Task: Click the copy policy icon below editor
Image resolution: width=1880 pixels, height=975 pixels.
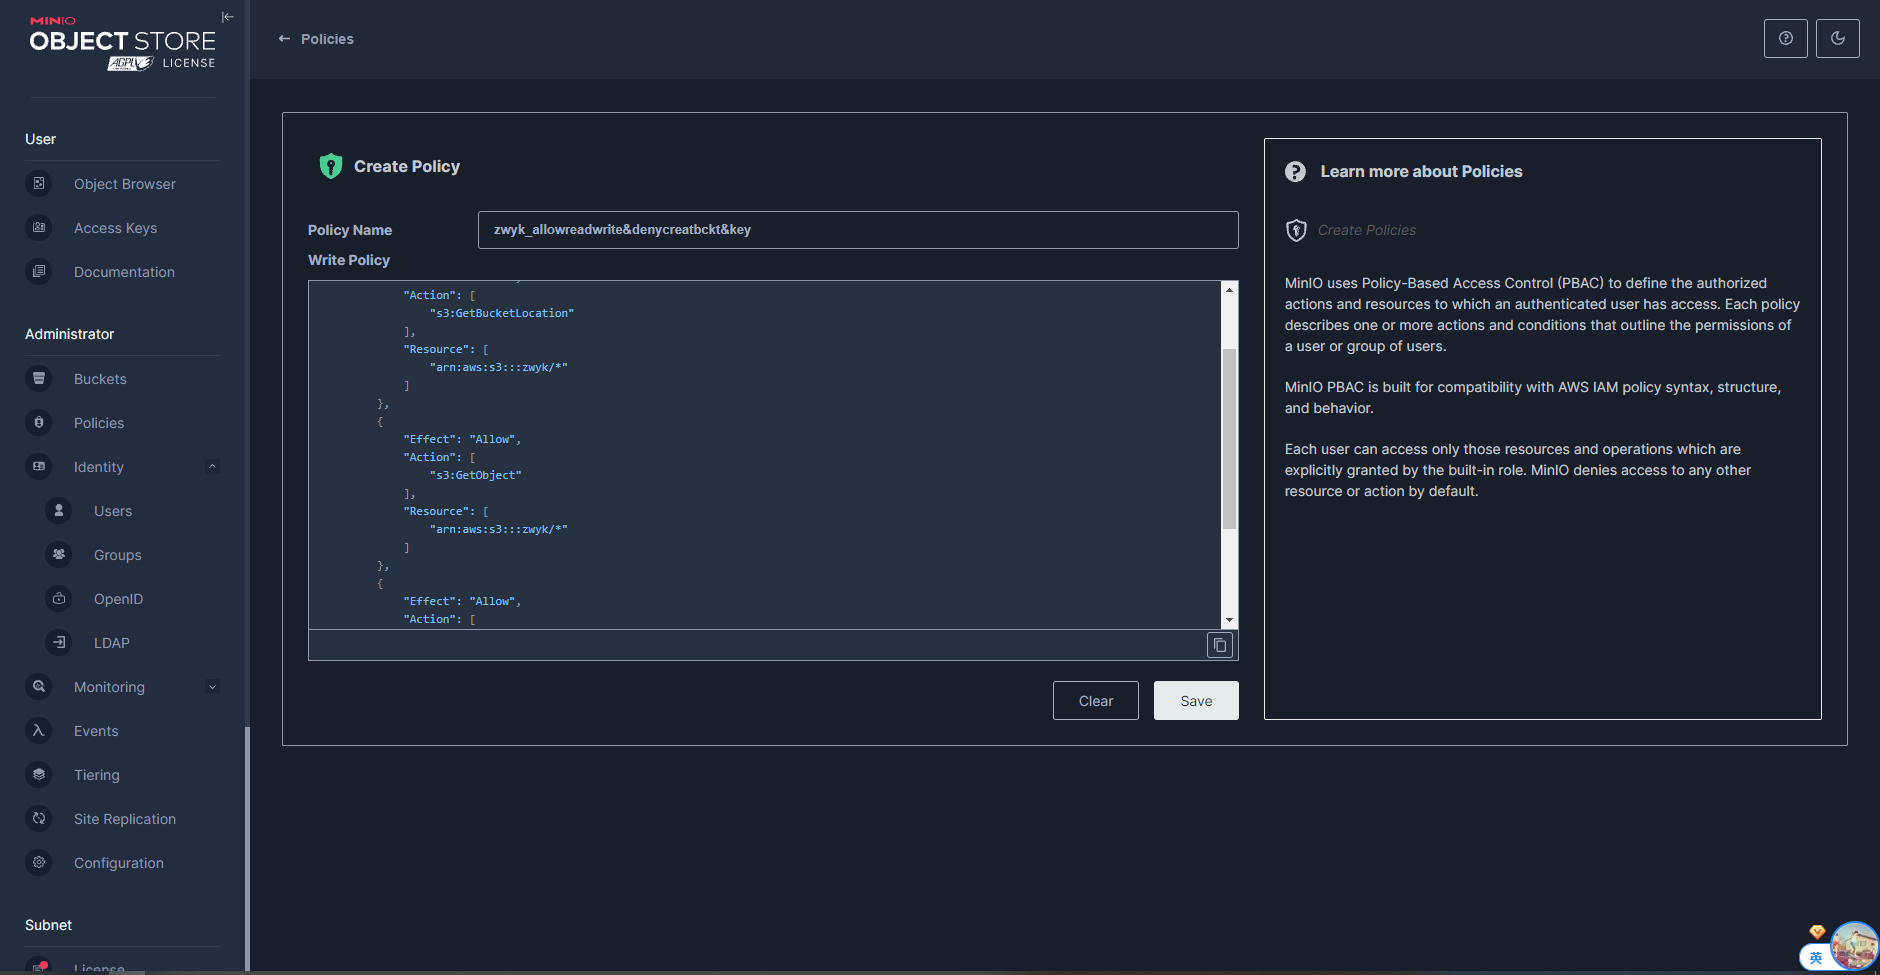Action: click(1219, 645)
